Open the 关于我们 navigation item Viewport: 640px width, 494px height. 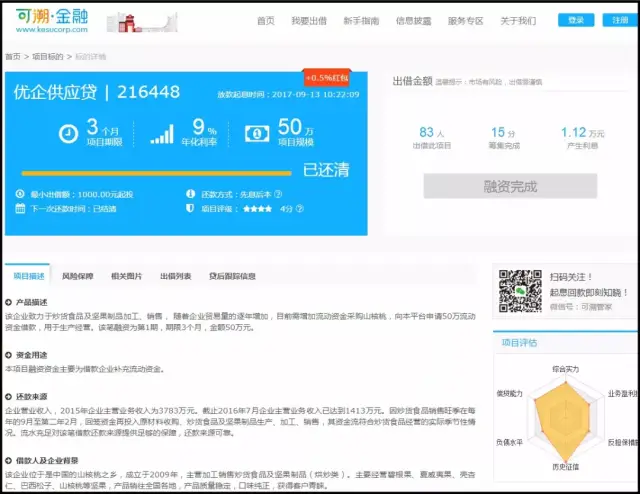coord(518,20)
